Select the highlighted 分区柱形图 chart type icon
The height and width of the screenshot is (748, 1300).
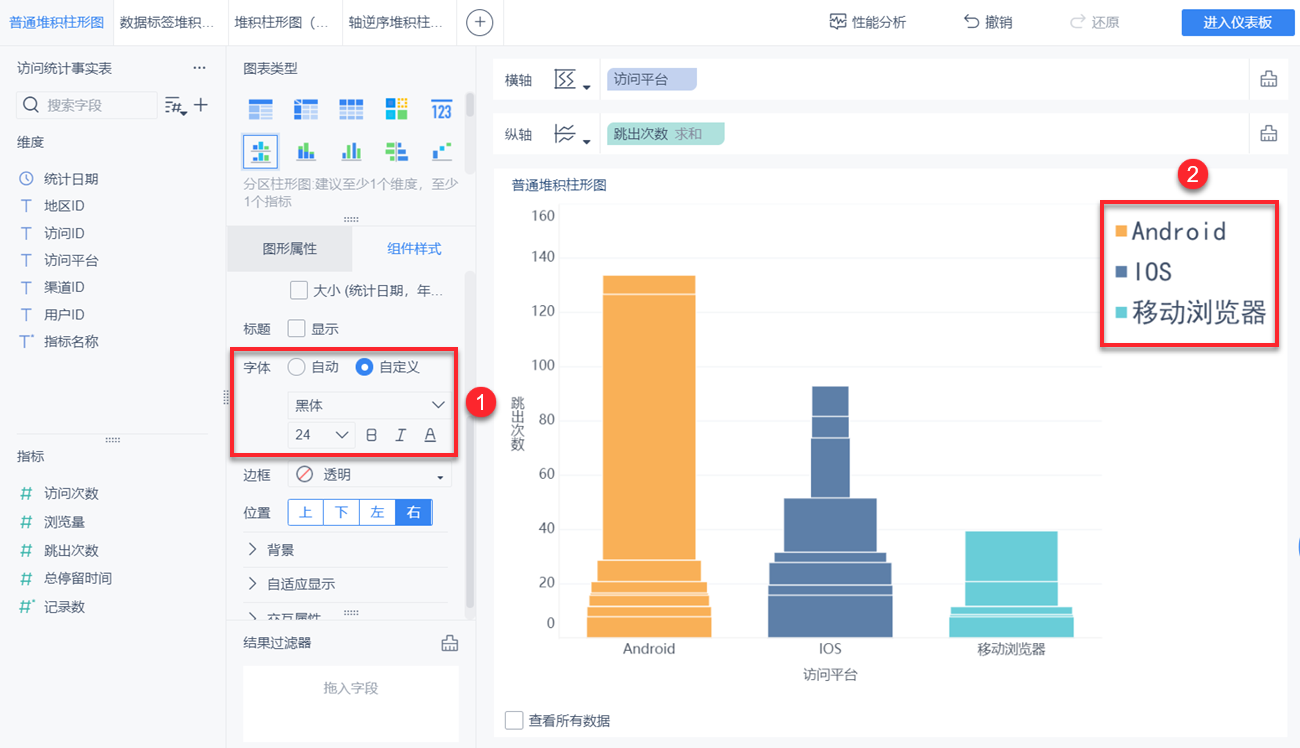[260, 152]
